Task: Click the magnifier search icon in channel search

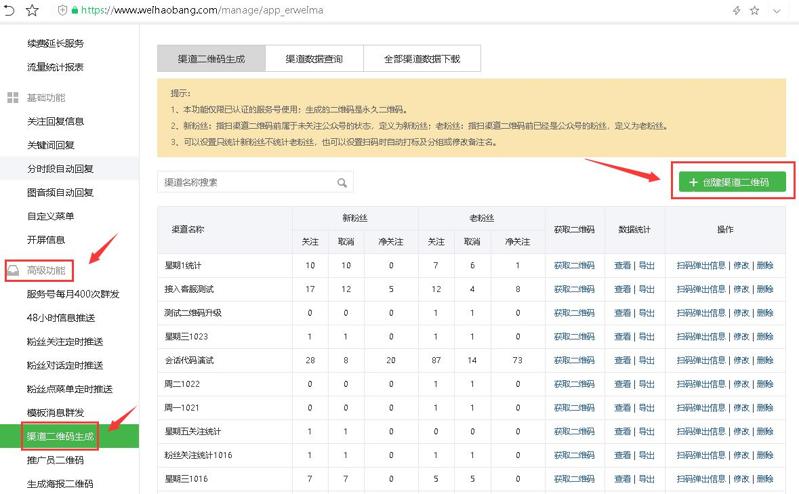Action: click(x=342, y=183)
